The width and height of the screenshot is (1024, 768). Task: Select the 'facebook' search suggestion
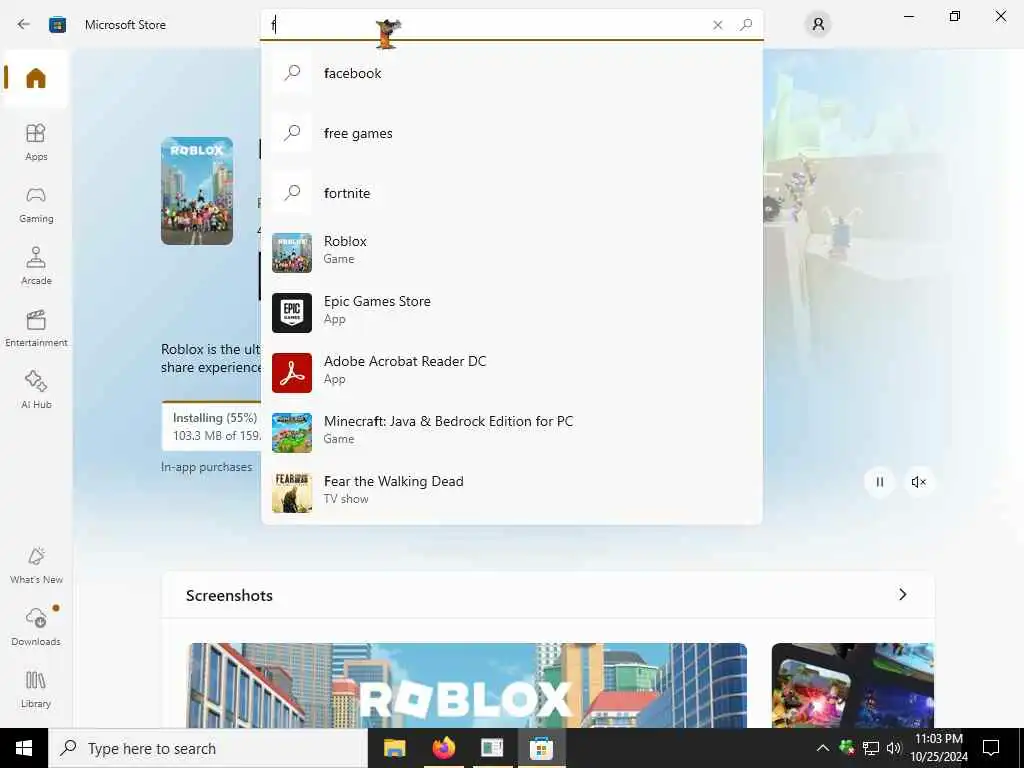pyautogui.click(x=511, y=73)
